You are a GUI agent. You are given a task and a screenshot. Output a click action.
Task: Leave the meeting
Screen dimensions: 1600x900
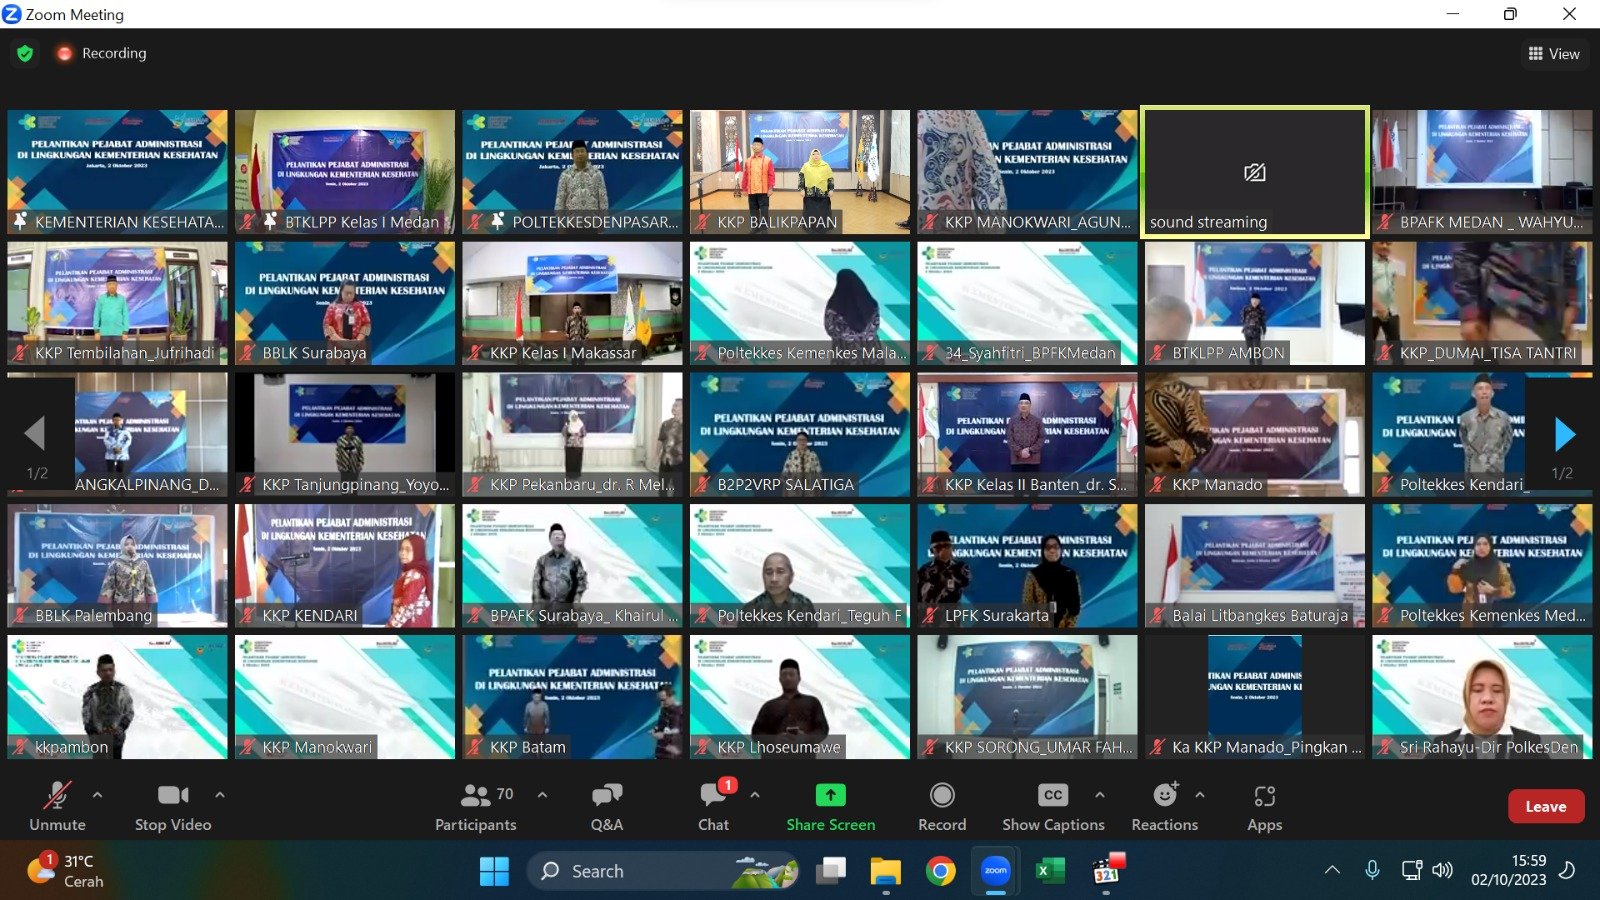(x=1545, y=806)
